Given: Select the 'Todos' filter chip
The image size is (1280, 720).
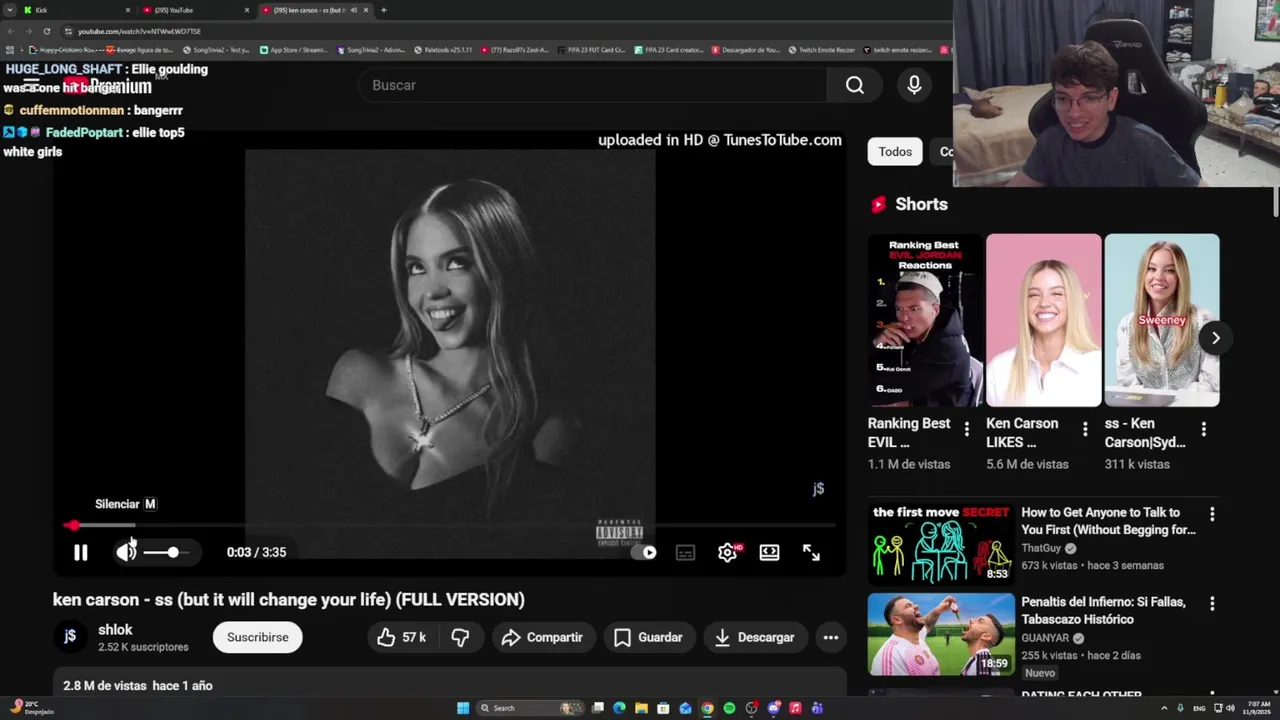Looking at the screenshot, I should coord(895,152).
